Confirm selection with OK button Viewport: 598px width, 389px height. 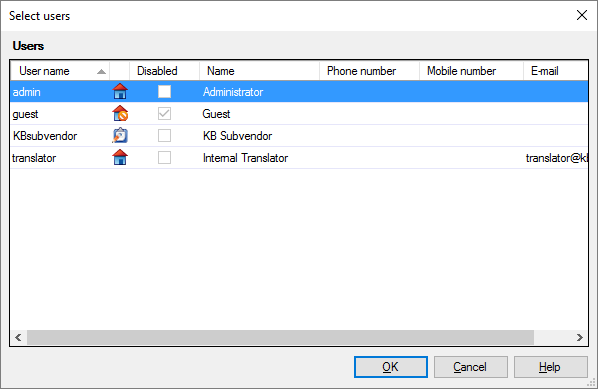point(391,367)
